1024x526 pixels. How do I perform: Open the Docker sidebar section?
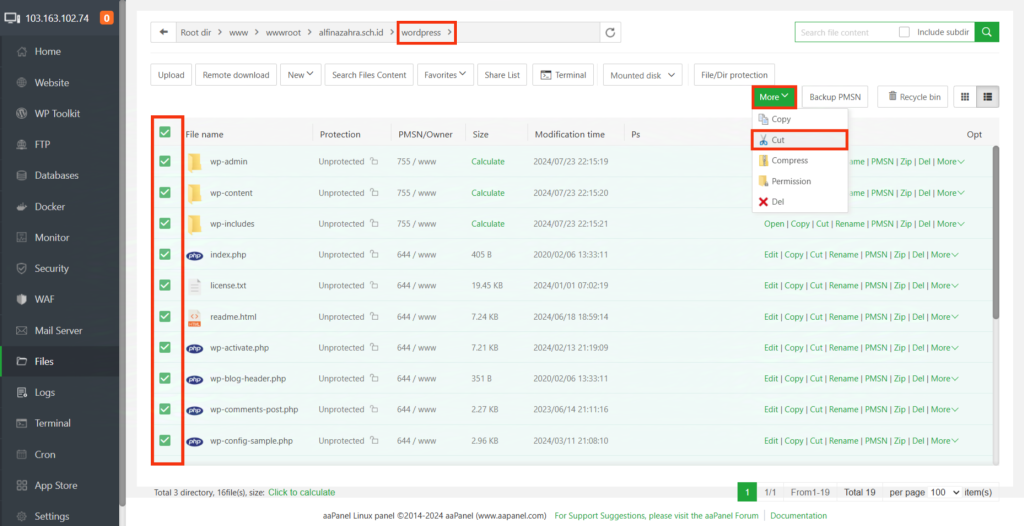point(49,207)
